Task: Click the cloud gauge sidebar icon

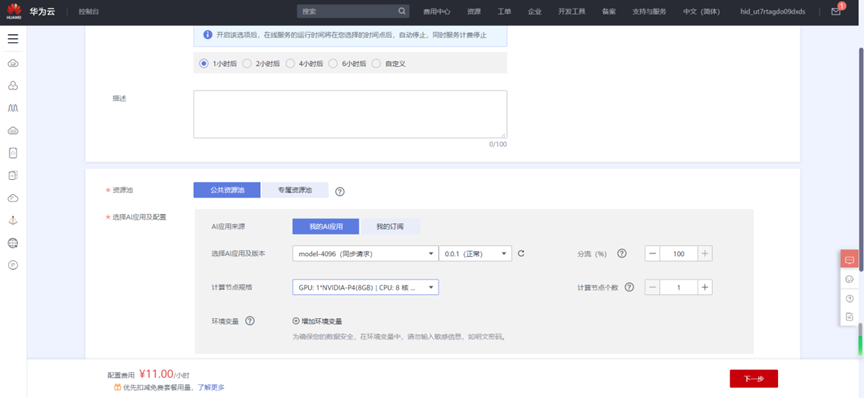Action: click(13, 198)
